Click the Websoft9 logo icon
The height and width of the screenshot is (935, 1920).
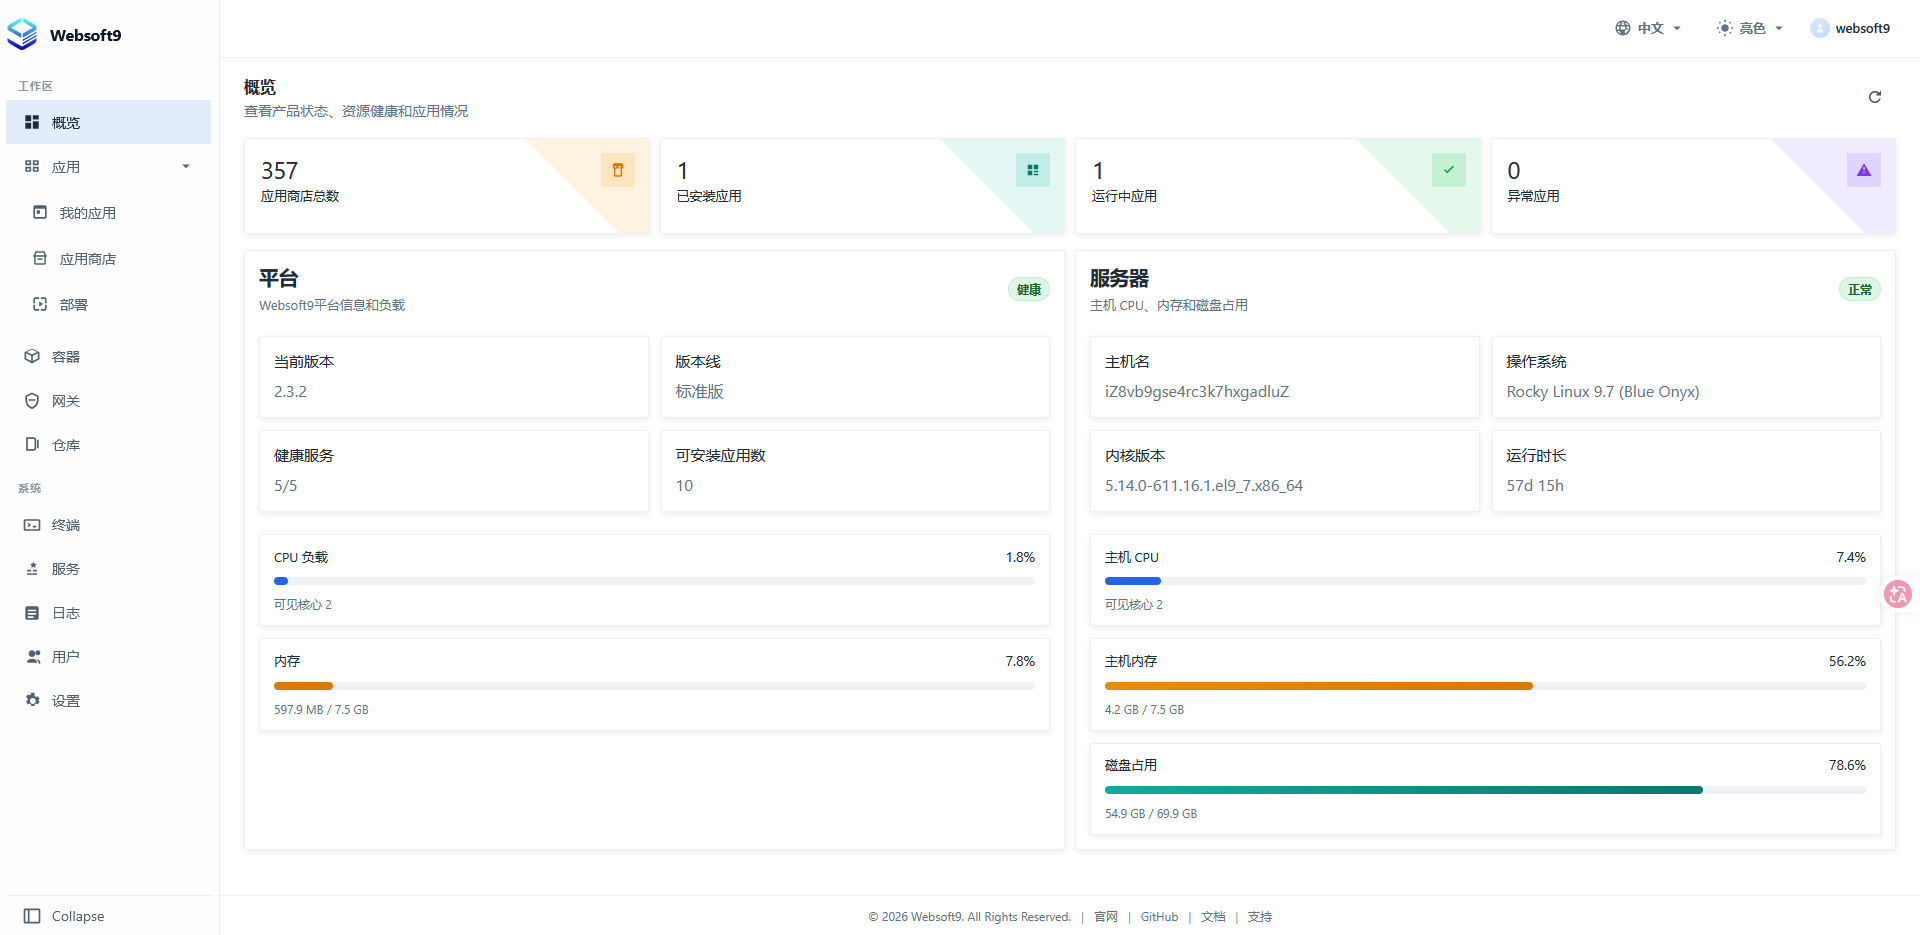pos(22,34)
